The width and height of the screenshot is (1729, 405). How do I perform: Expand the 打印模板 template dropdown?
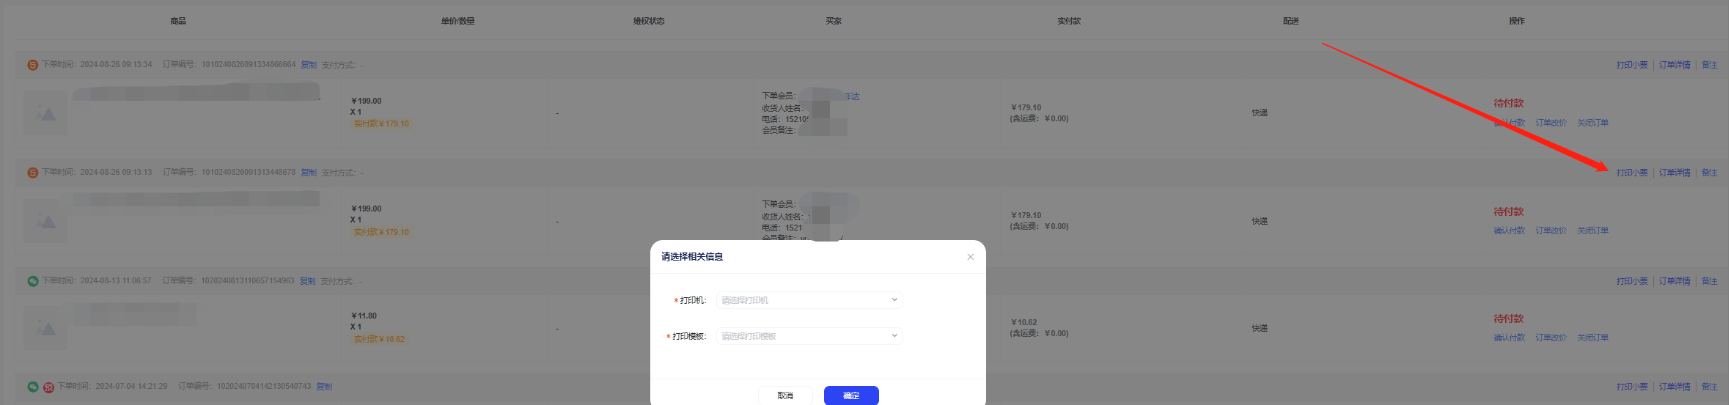(808, 336)
